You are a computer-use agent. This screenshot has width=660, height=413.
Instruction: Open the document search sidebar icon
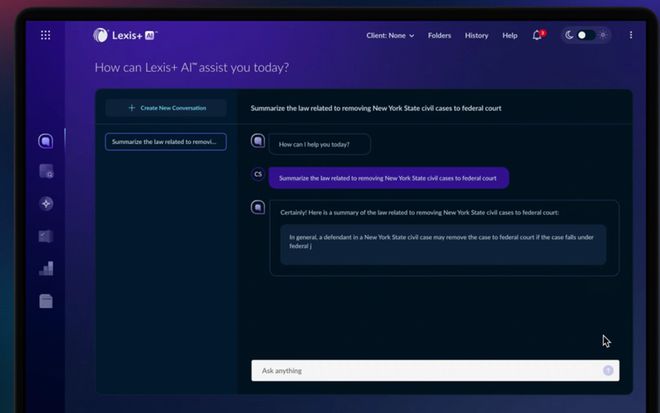pyautogui.click(x=46, y=172)
